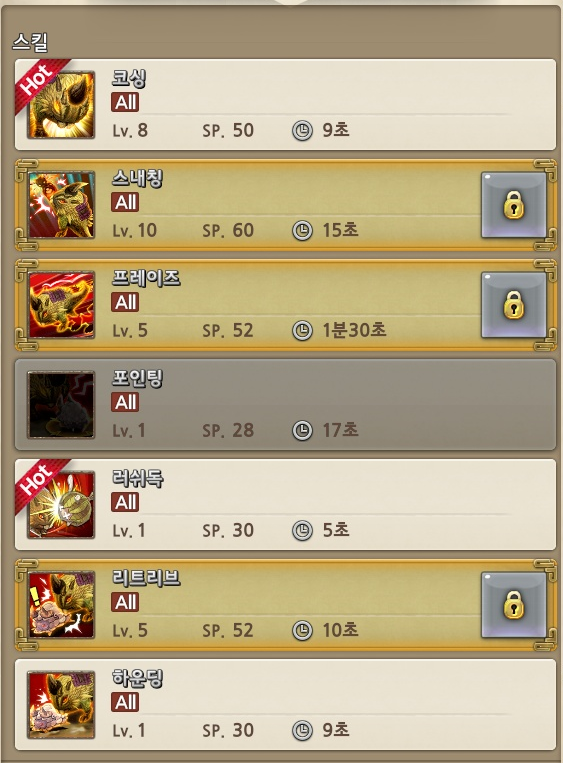Select the 러쉬독 skill icon
Screen dimensions: 563x763
pos(61,505)
